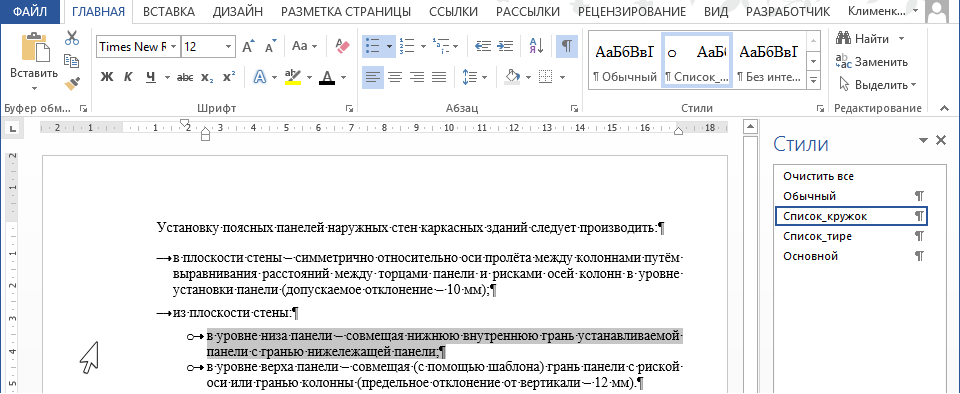Open the highlight color dropdown arrow
Viewport: 960px width, 394px height.
click(x=309, y=78)
